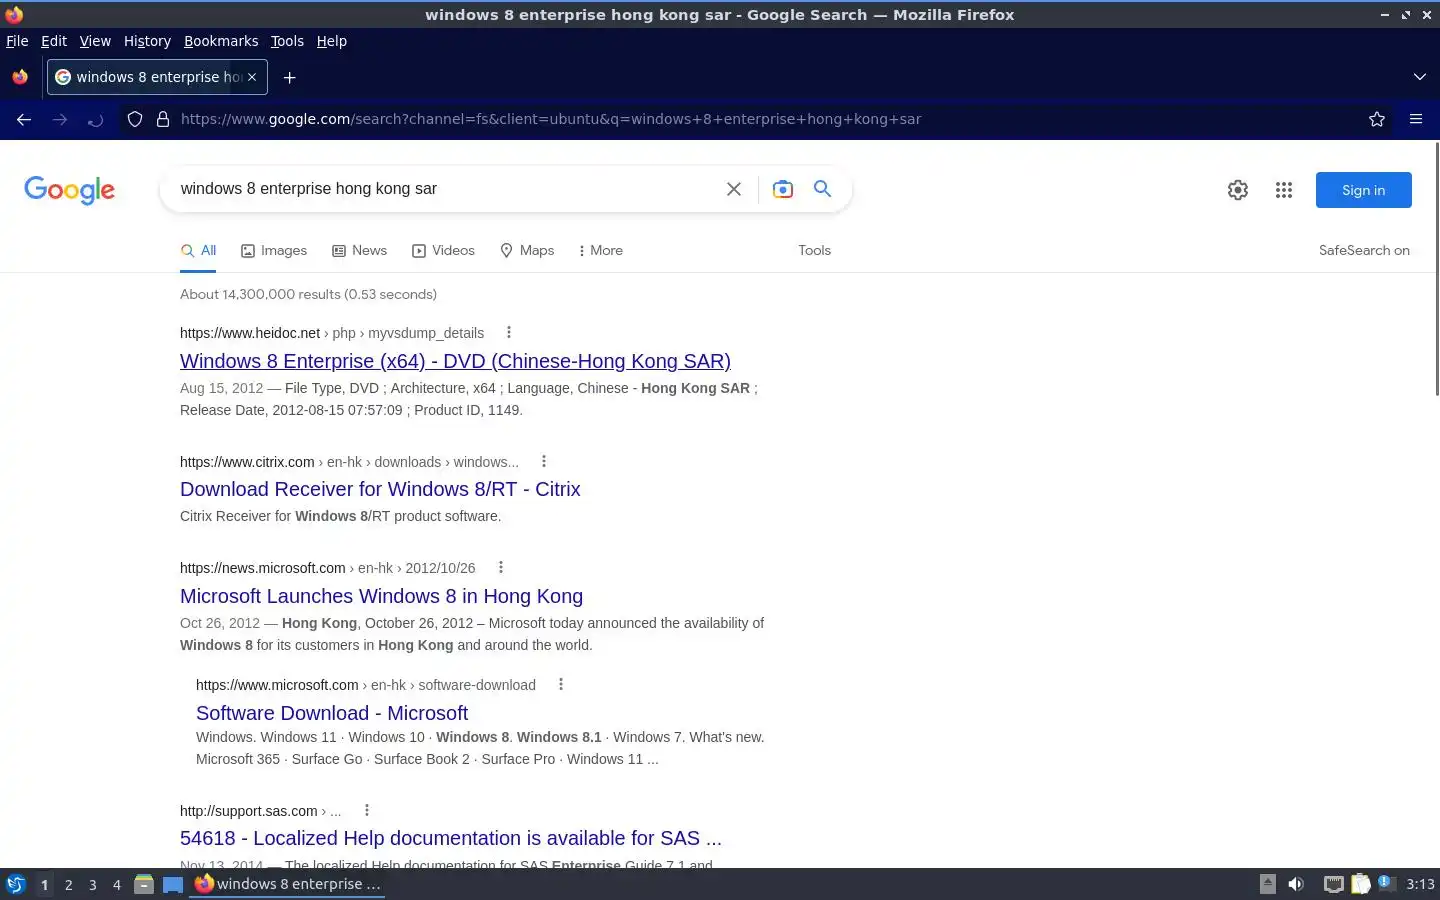Image resolution: width=1440 pixels, height=900 pixels.
Task: Bookmark this page with the star icon
Action: (x=1377, y=119)
